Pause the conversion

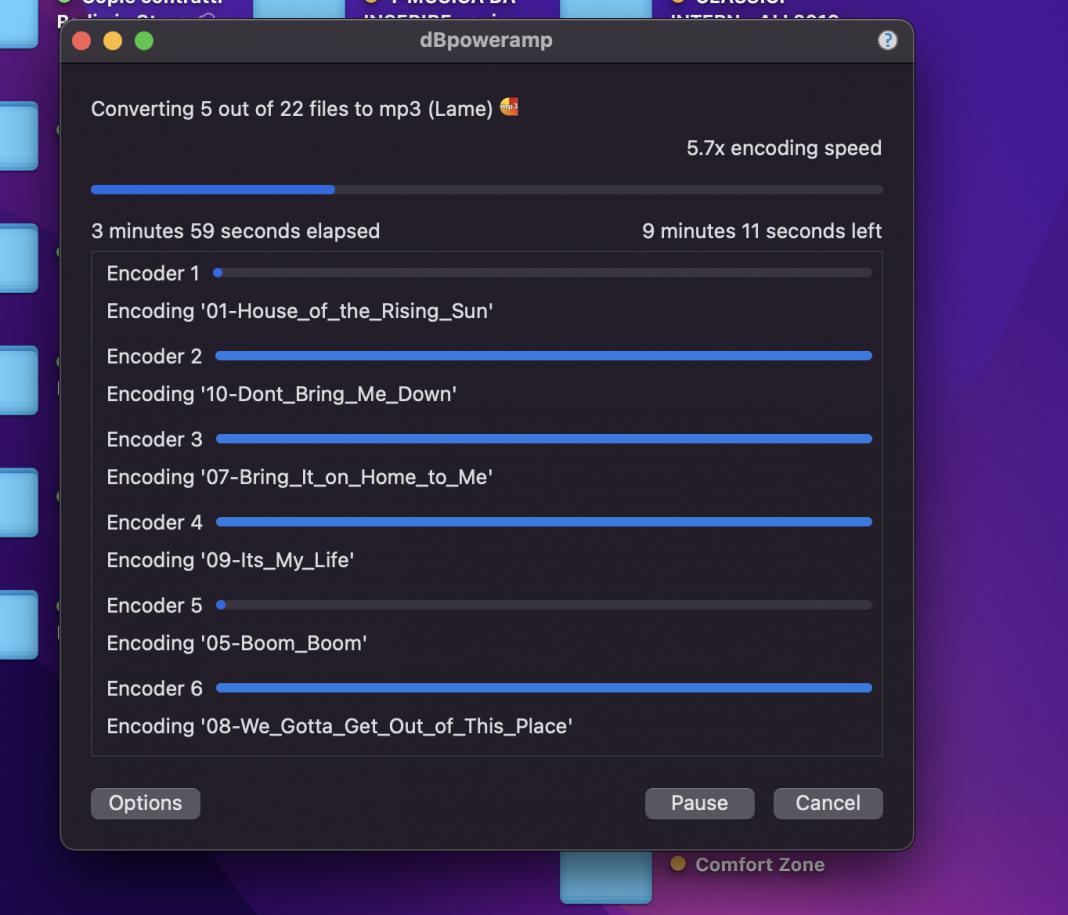pyautogui.click(x=699, y=803)
